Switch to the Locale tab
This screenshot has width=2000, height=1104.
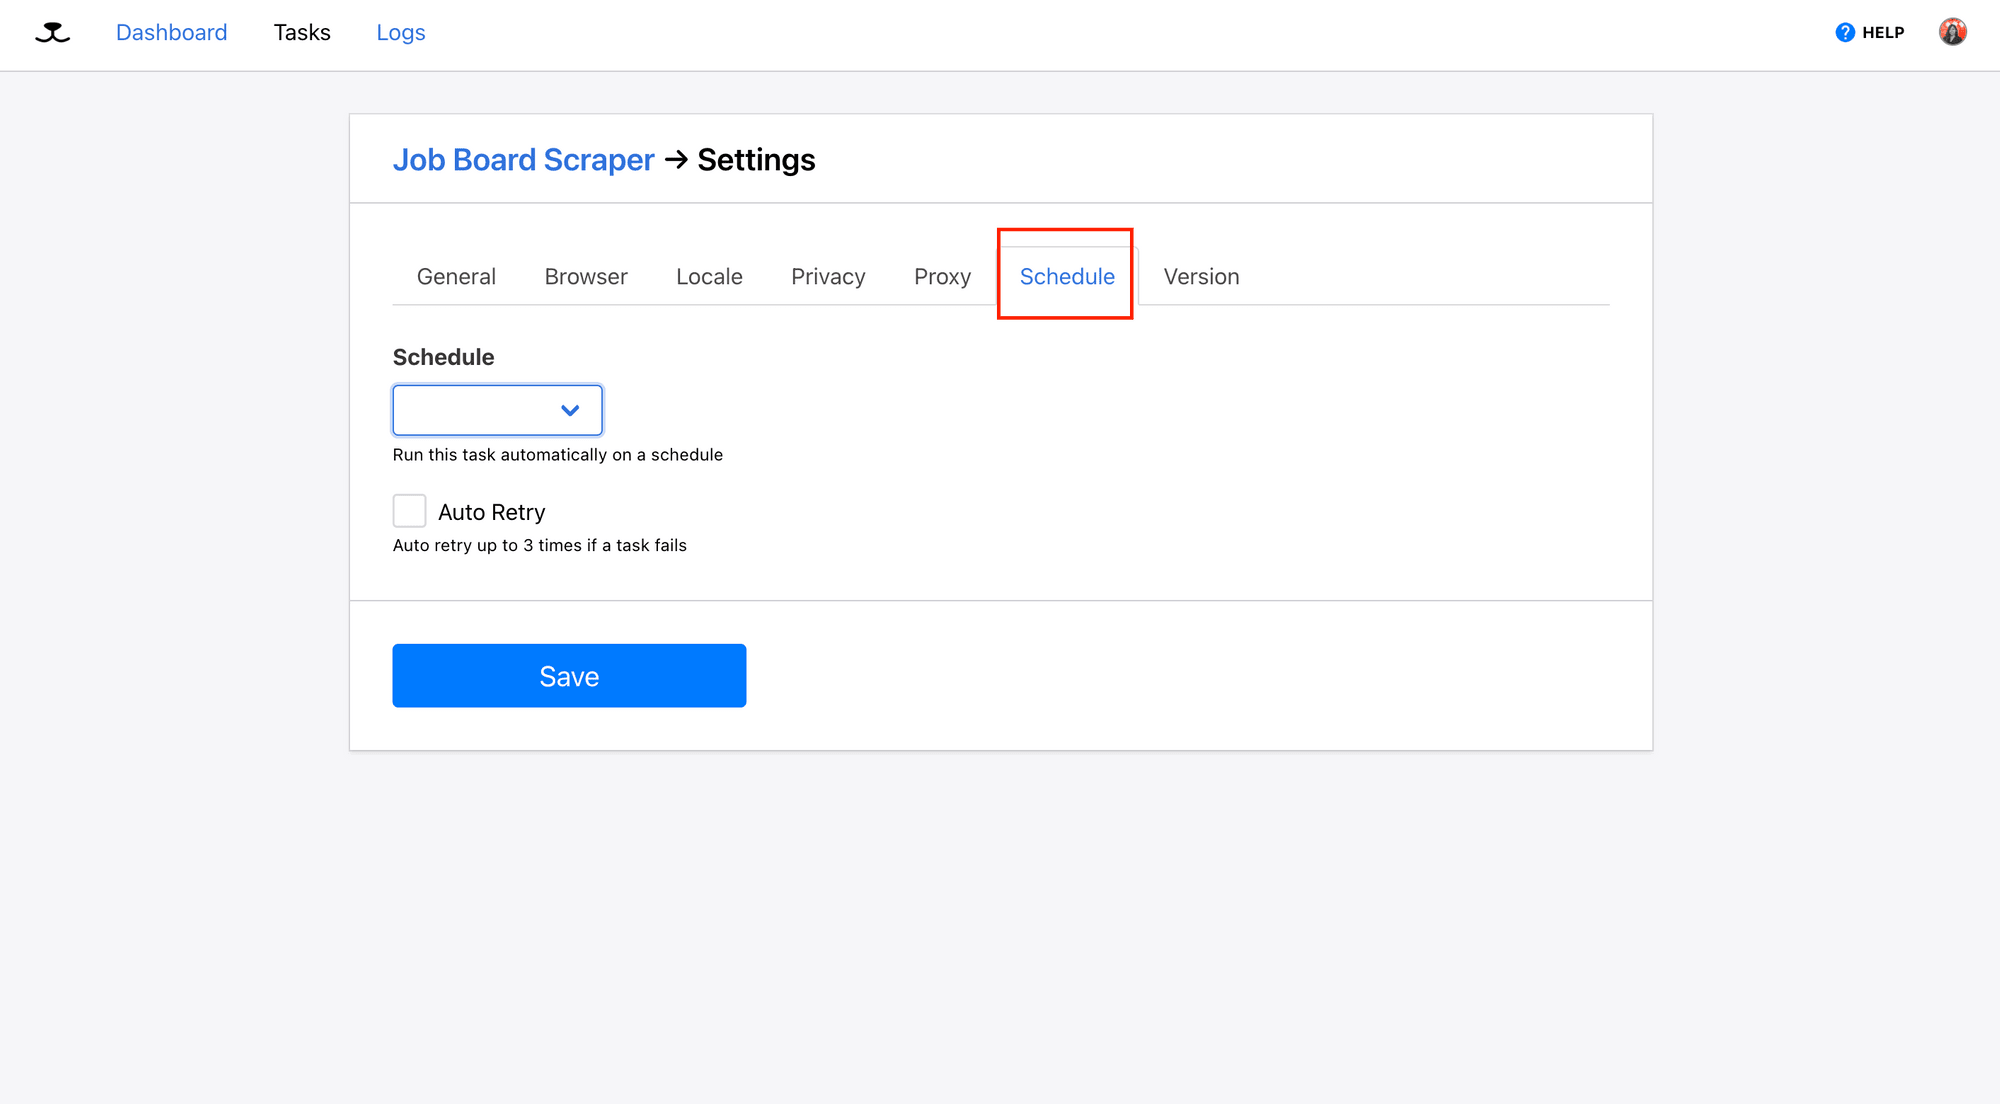point(709,277)
